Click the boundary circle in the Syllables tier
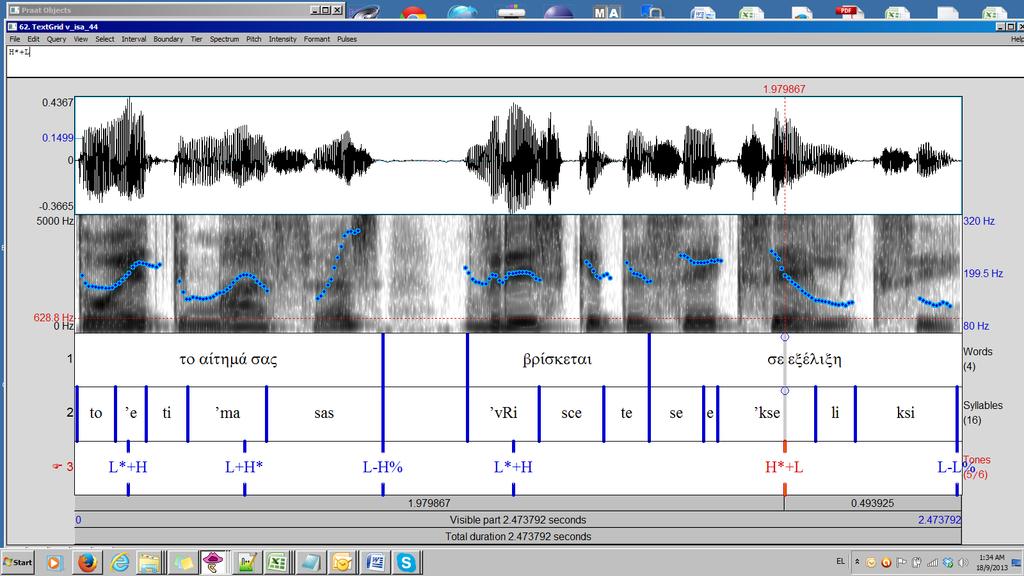1024x576 pixels. [784, 391]
